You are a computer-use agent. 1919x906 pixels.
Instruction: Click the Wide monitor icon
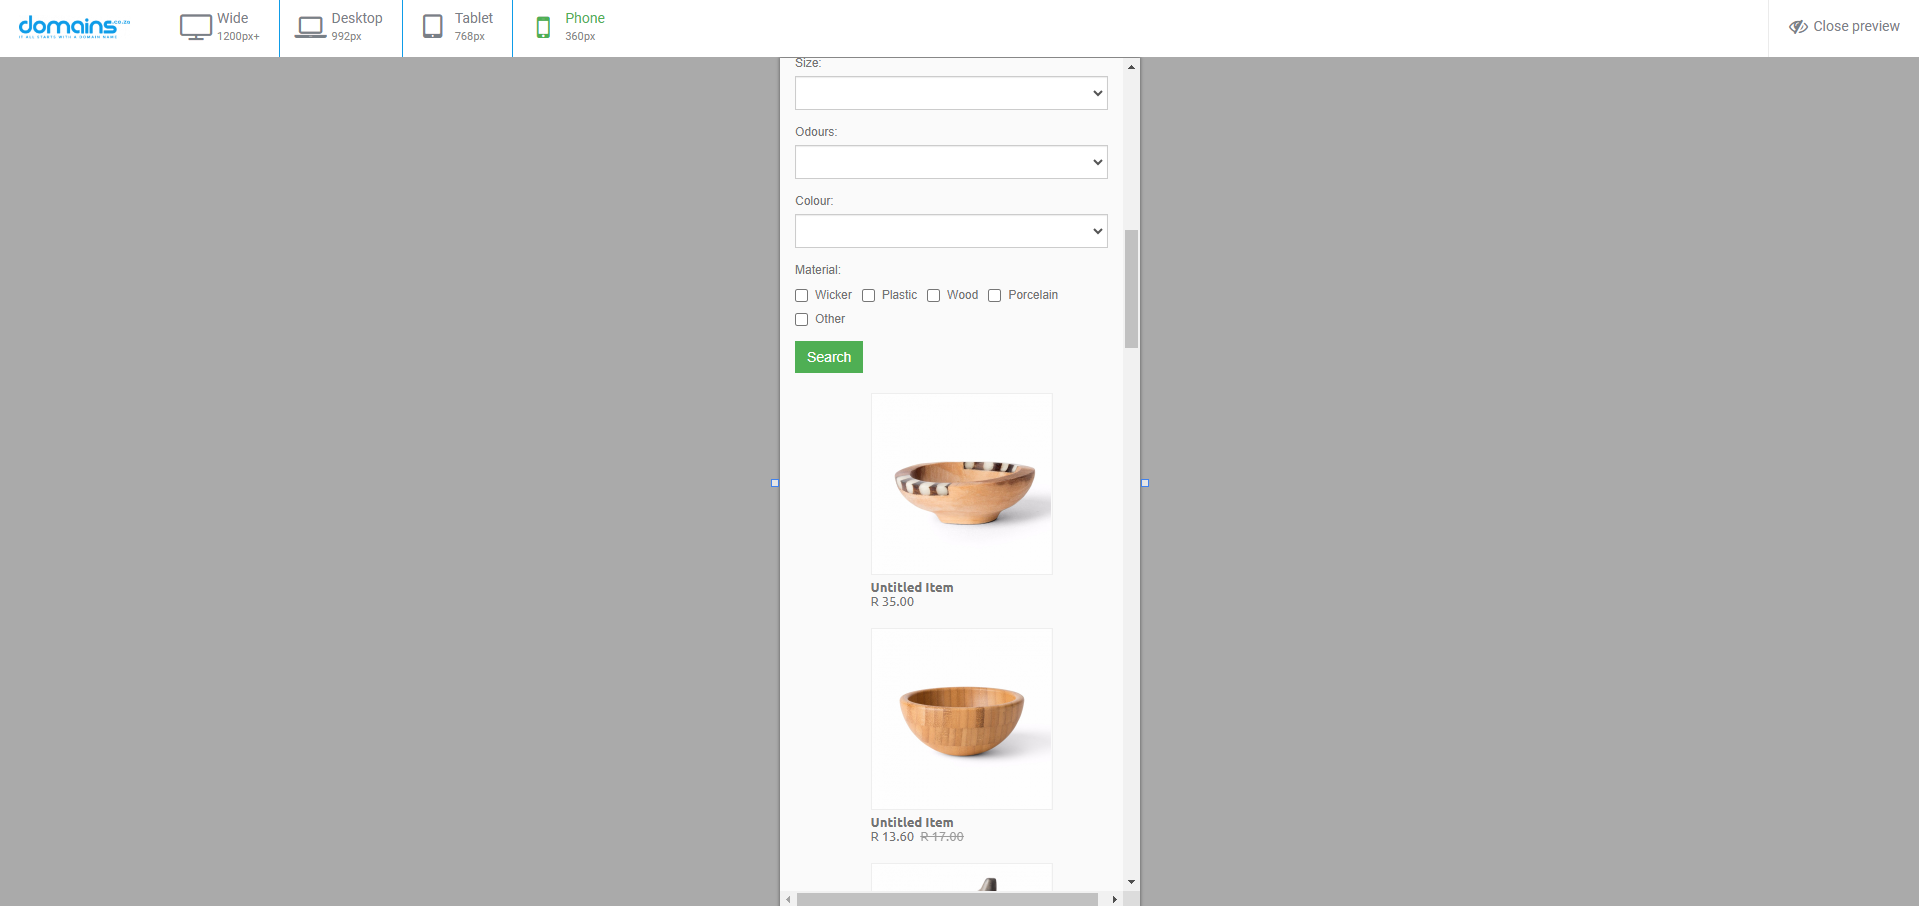coord(196,27)
